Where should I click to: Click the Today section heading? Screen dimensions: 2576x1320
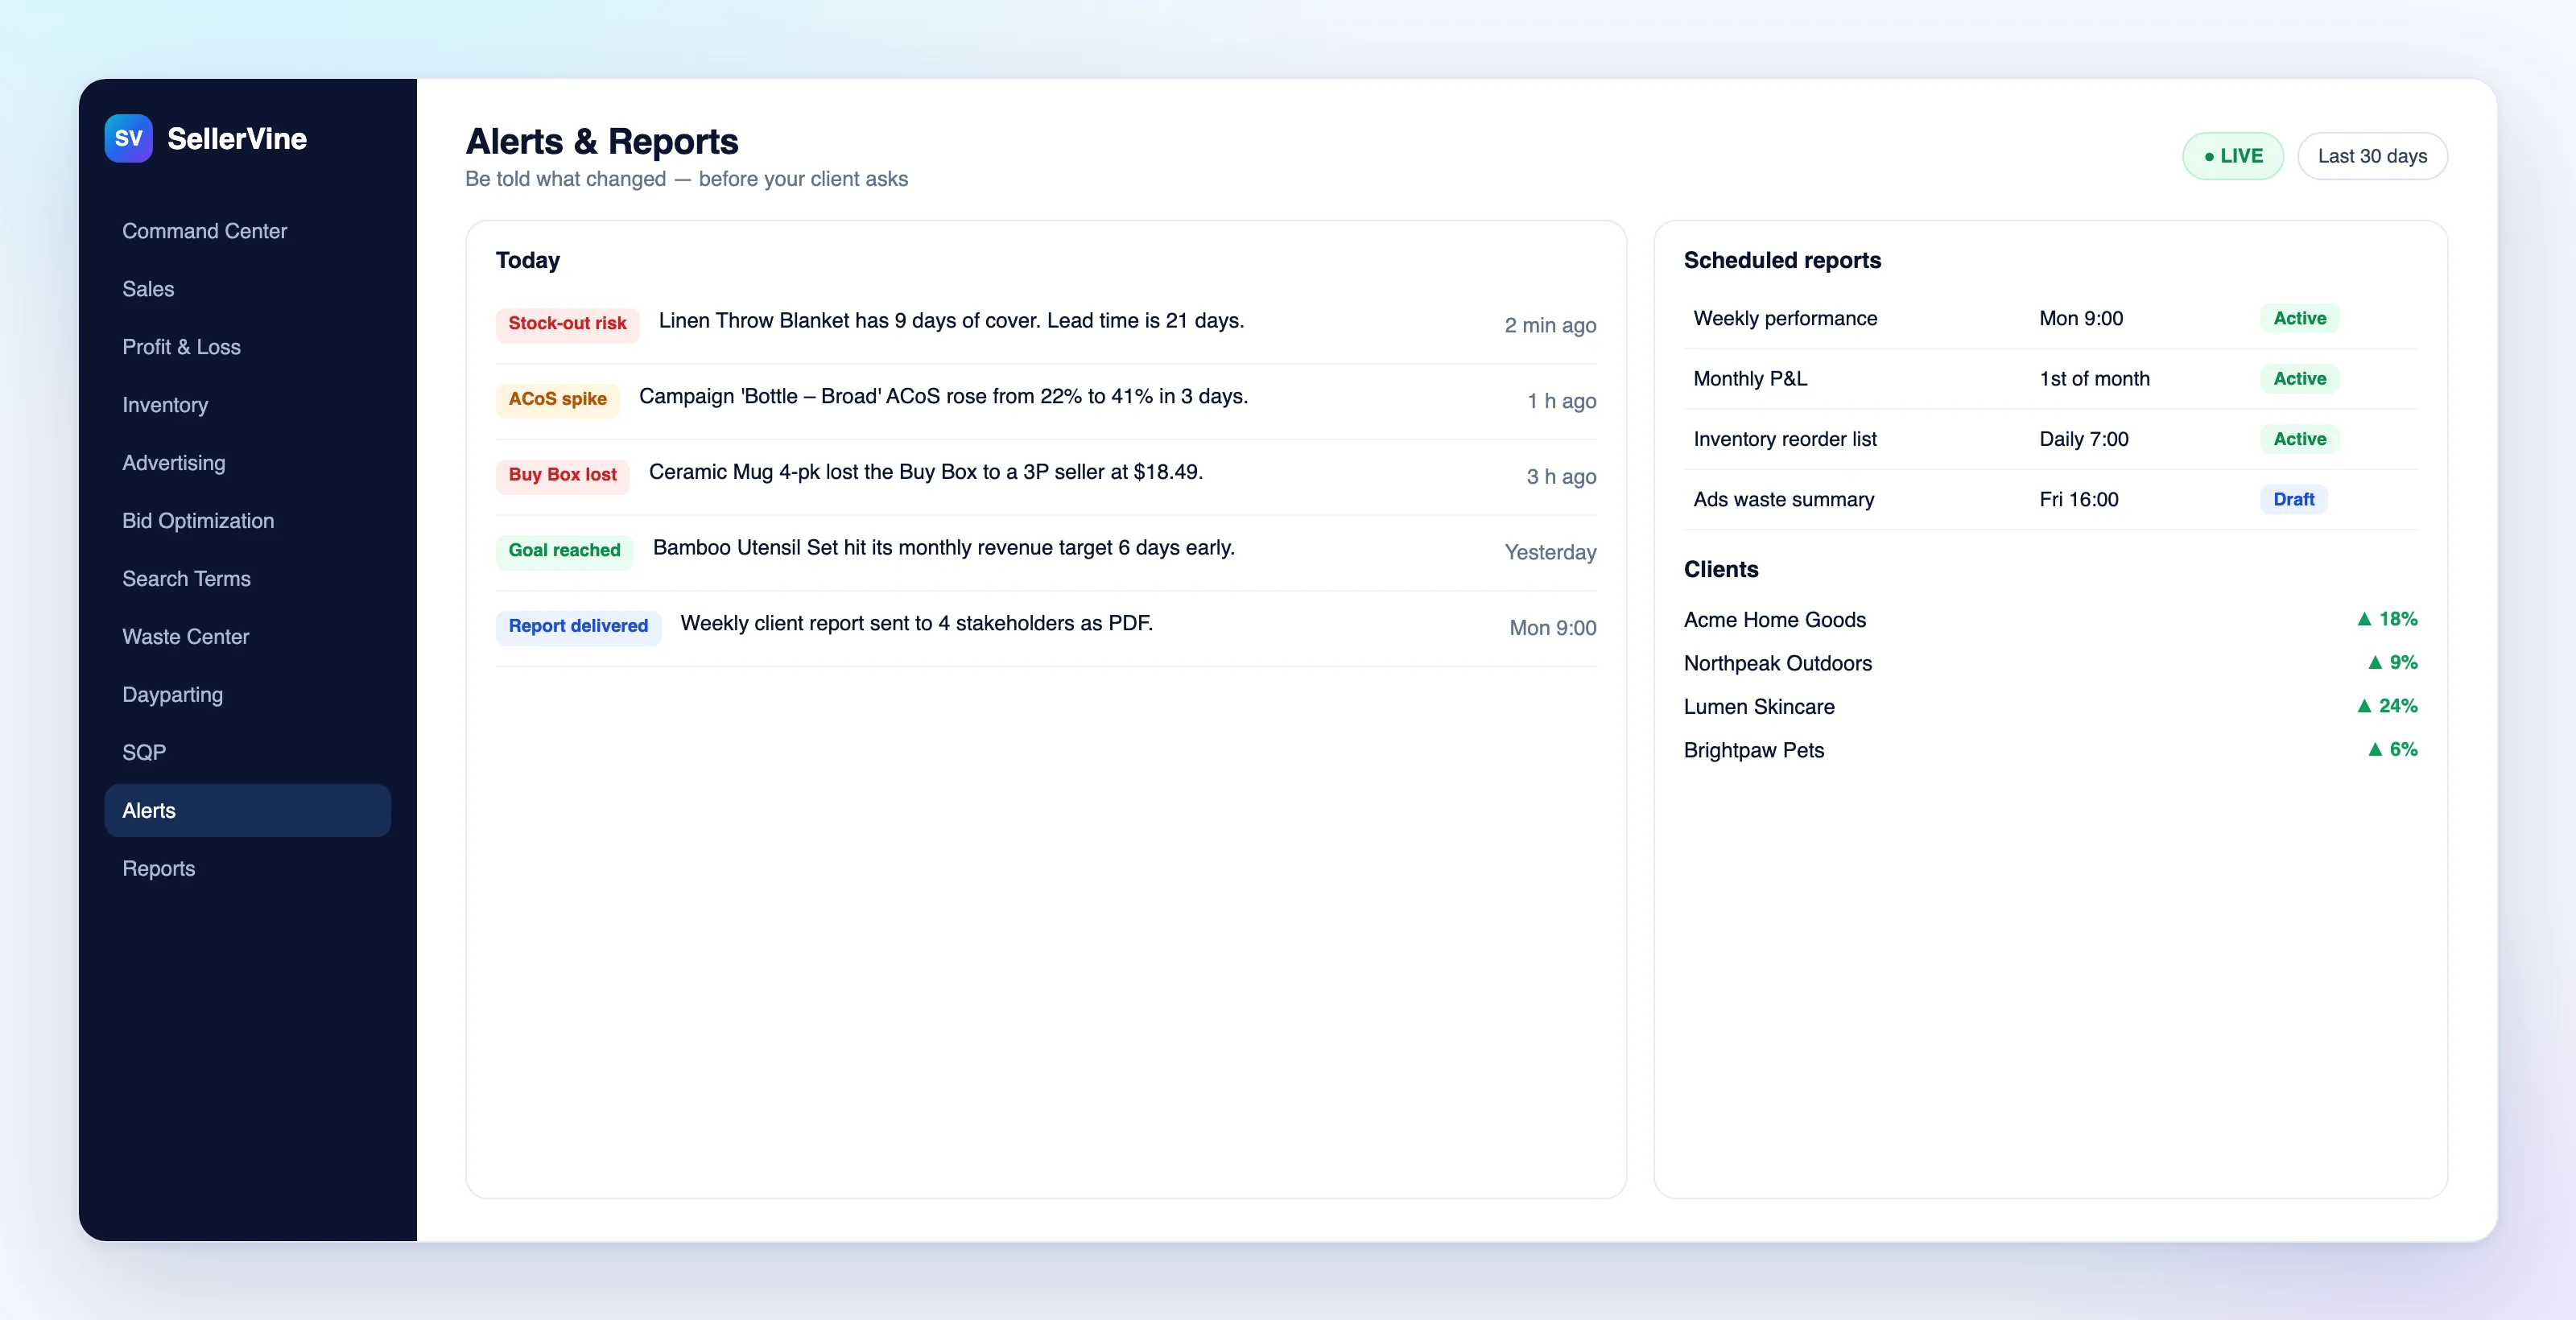point(527,261)
